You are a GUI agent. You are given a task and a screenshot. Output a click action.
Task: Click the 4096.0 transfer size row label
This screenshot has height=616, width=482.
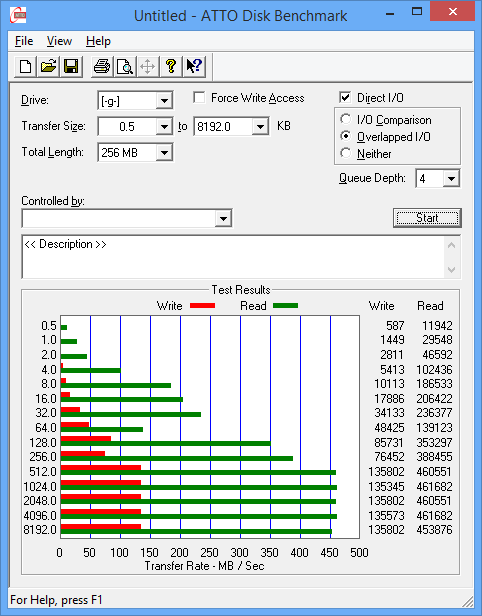pos(40,515)
